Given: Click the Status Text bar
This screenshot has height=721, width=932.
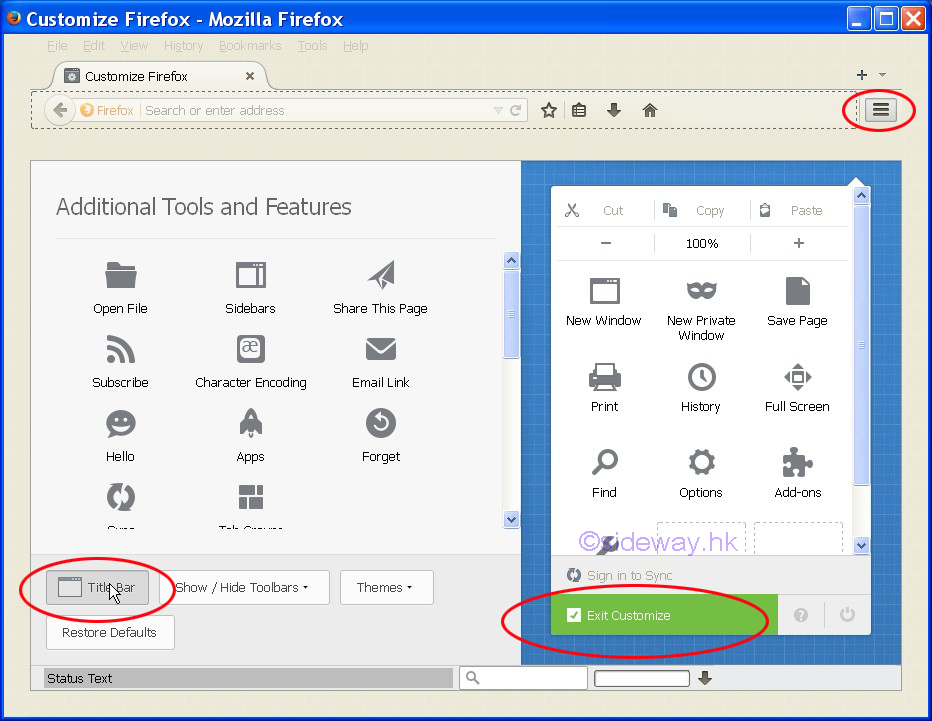Looking at the screenshot, I should 248,678.
